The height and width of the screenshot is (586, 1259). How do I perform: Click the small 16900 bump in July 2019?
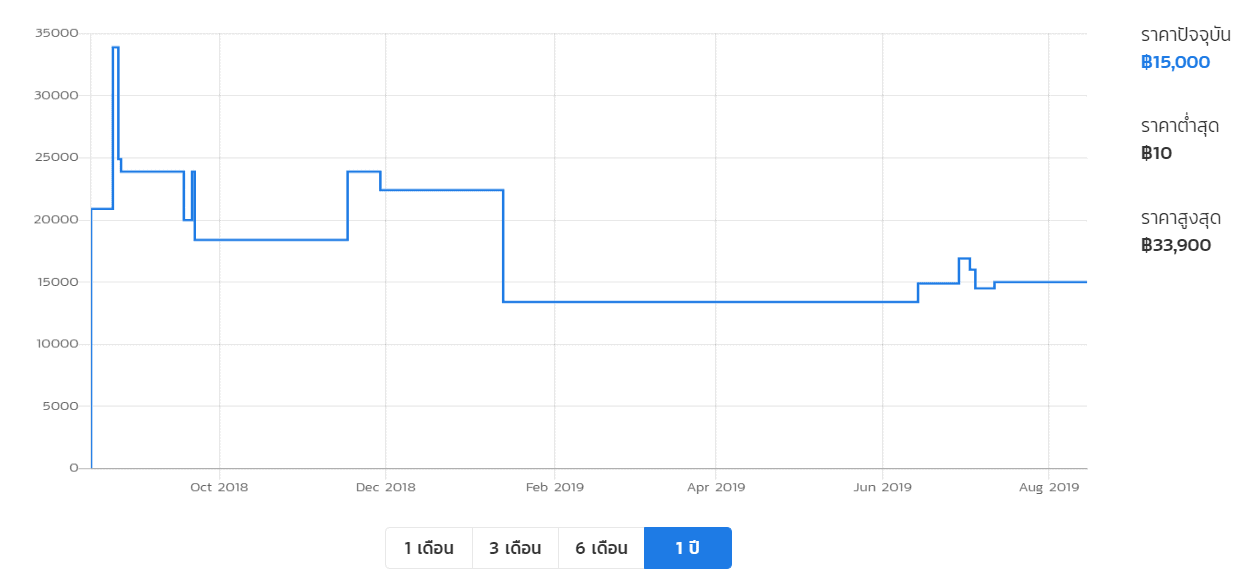coord(964,258)
